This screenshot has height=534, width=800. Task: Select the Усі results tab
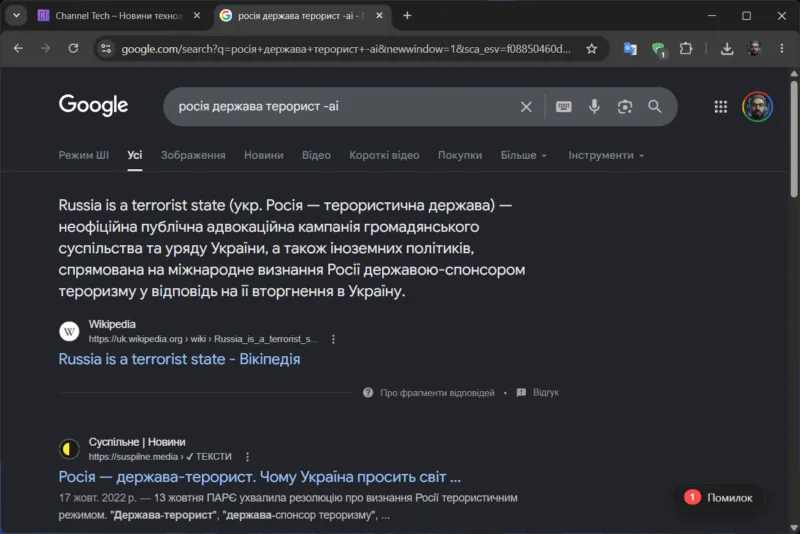(135, 155)
